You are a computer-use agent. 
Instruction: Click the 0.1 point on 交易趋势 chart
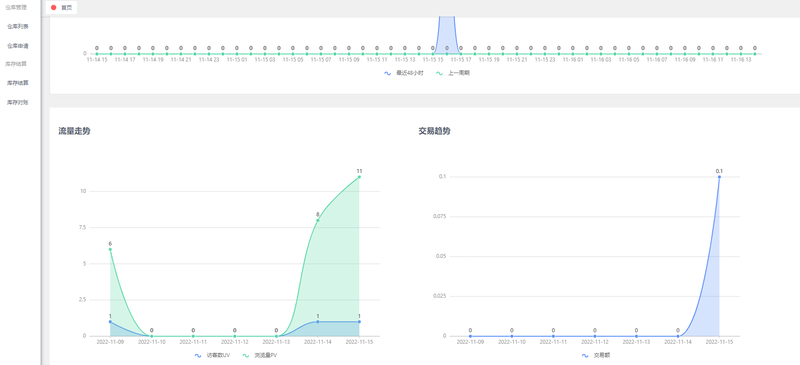(x=719, y=177)
